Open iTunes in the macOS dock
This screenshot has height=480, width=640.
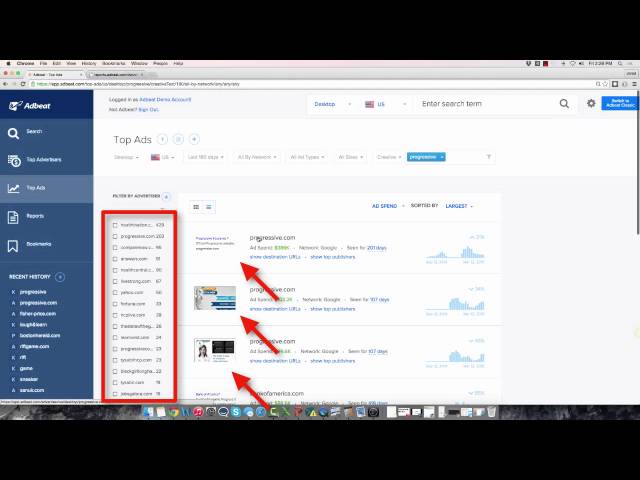tap(198, 412)
